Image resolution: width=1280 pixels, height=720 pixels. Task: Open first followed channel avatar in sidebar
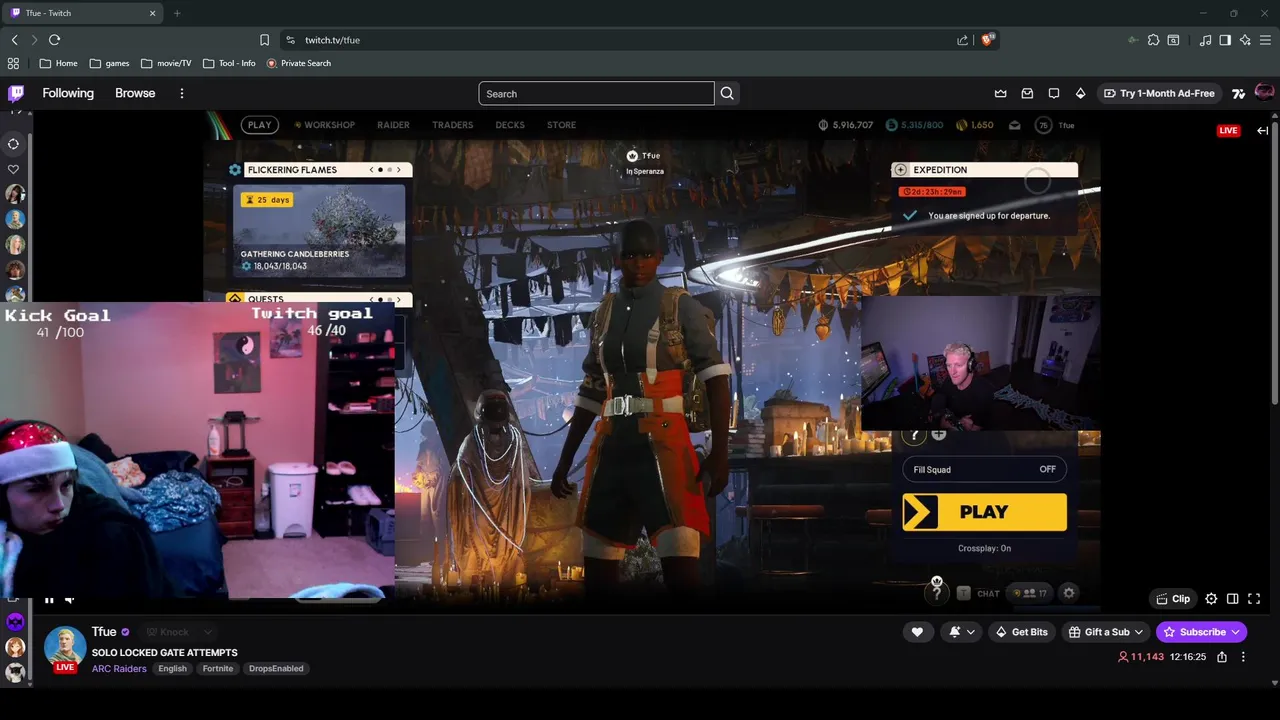pos(15,194)
